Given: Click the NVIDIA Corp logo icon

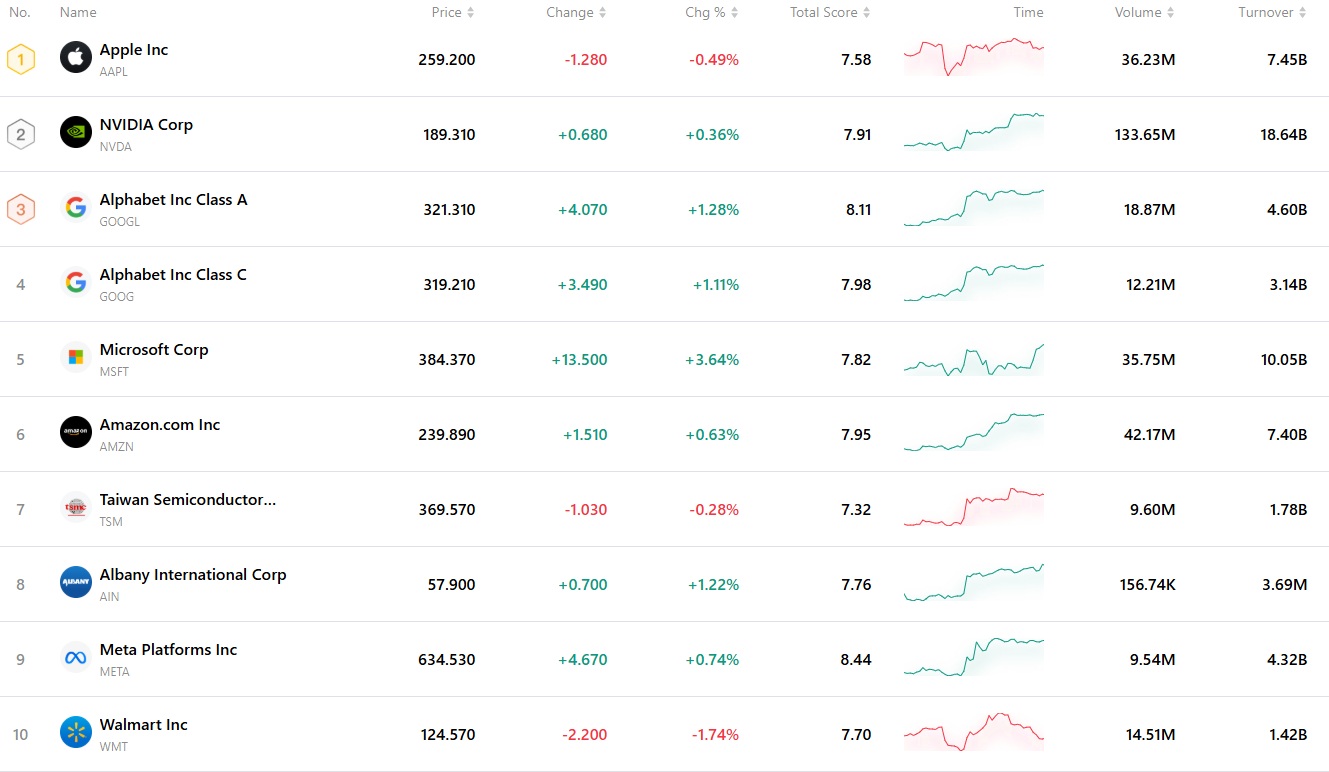Looking at the screenshot, I should click(76, 133).
